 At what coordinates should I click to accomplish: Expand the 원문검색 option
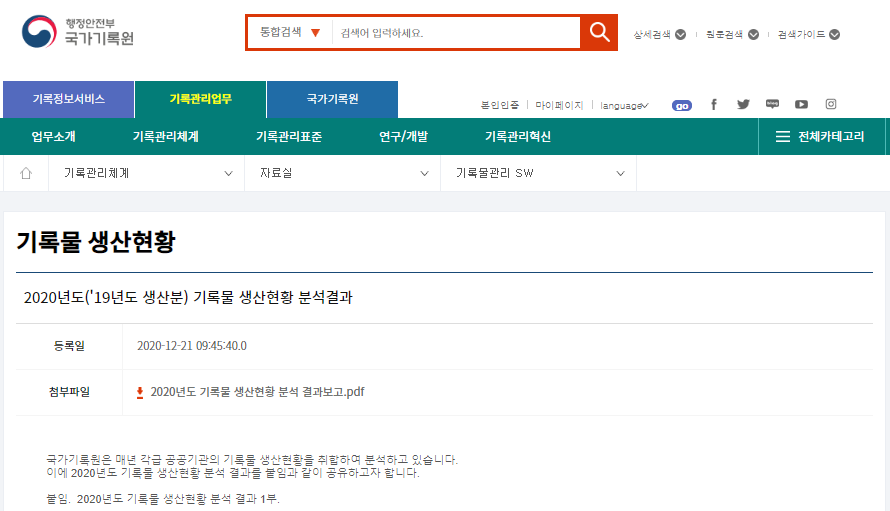coord(732,35)
